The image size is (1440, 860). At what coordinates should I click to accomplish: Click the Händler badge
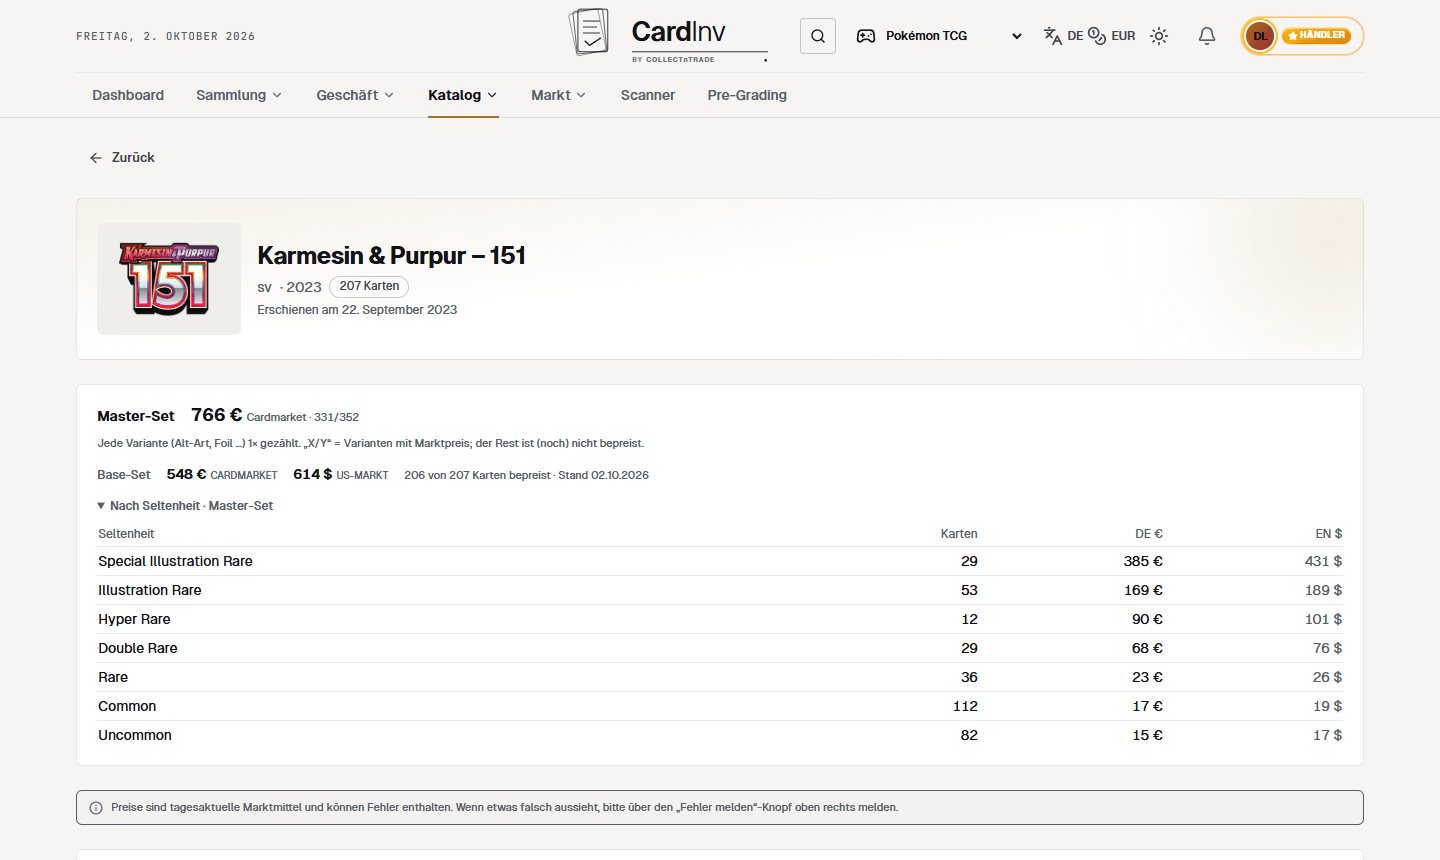tap(1316, 36)
